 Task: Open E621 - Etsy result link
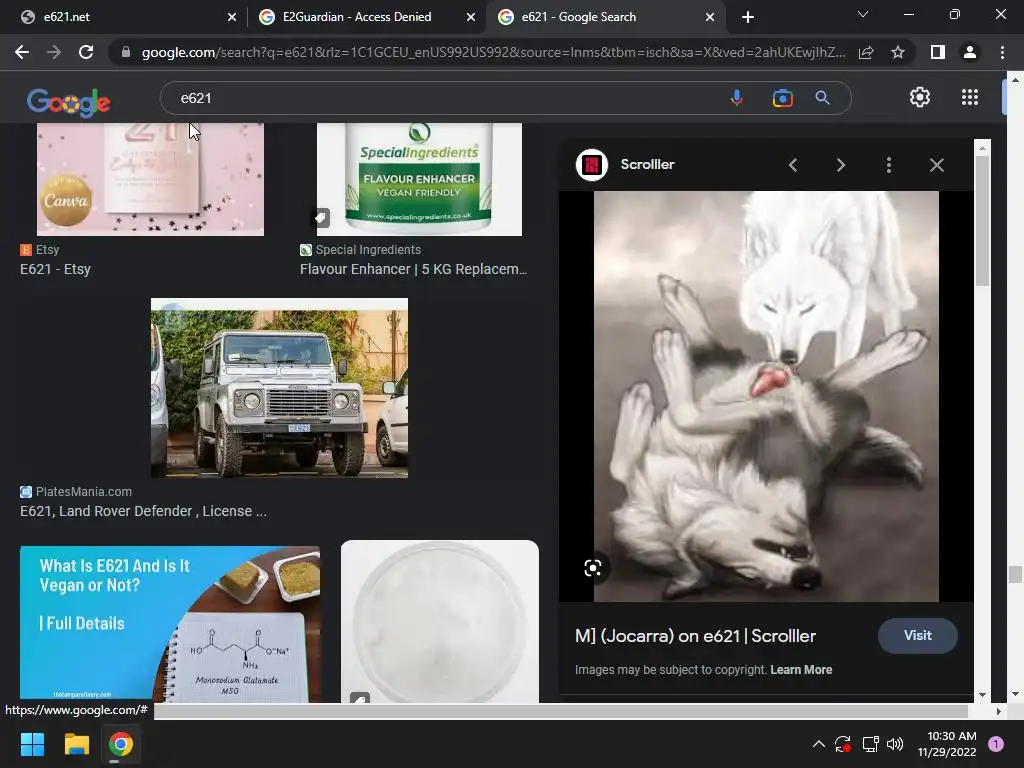pos(56,269)
